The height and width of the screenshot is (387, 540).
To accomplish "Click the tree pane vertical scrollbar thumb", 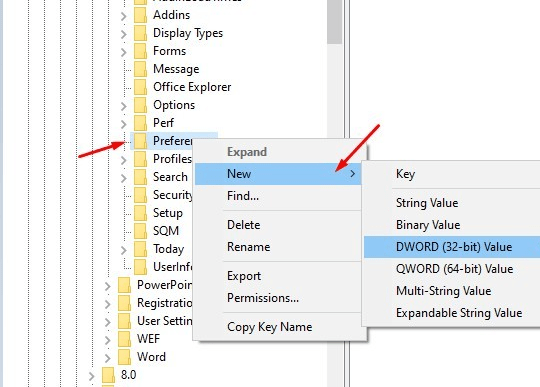I will click(334, 22).
